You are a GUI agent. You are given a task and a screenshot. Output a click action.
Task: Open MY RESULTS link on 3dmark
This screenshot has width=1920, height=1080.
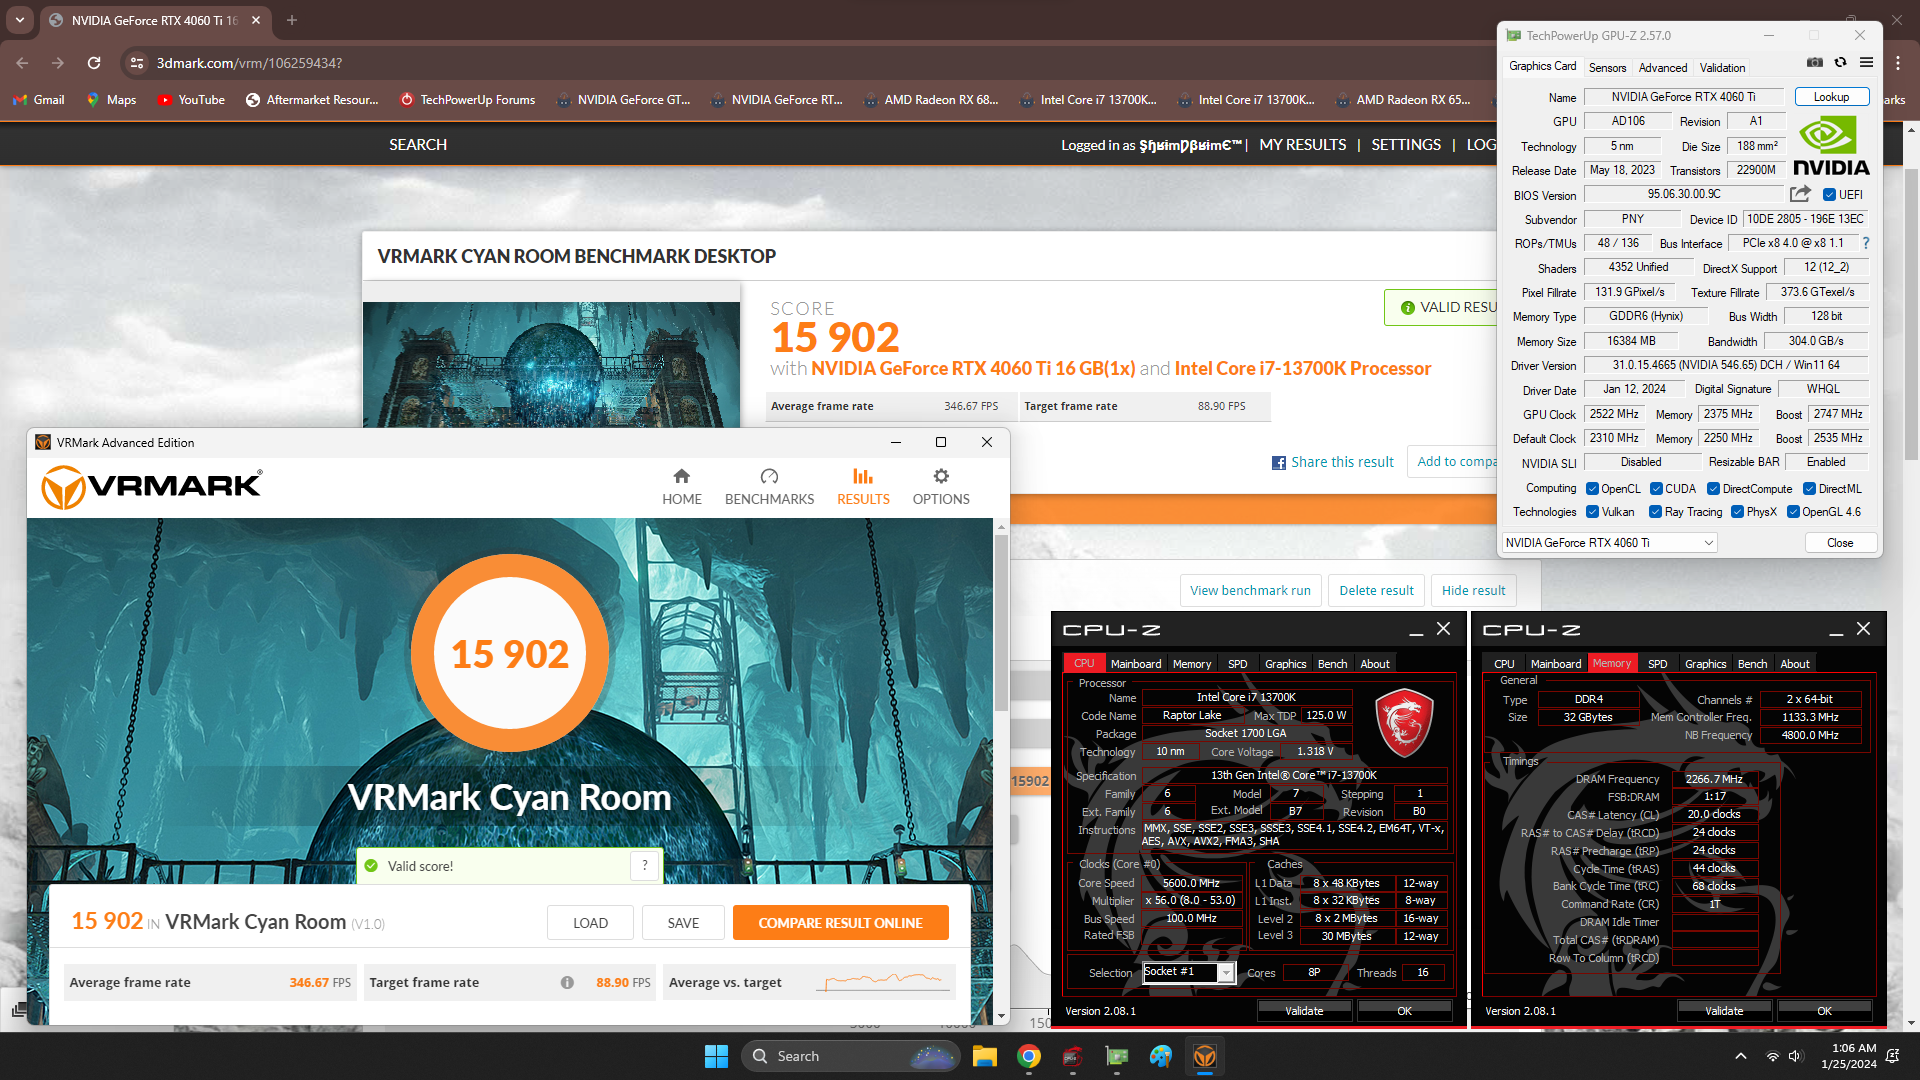(1302, 145)
